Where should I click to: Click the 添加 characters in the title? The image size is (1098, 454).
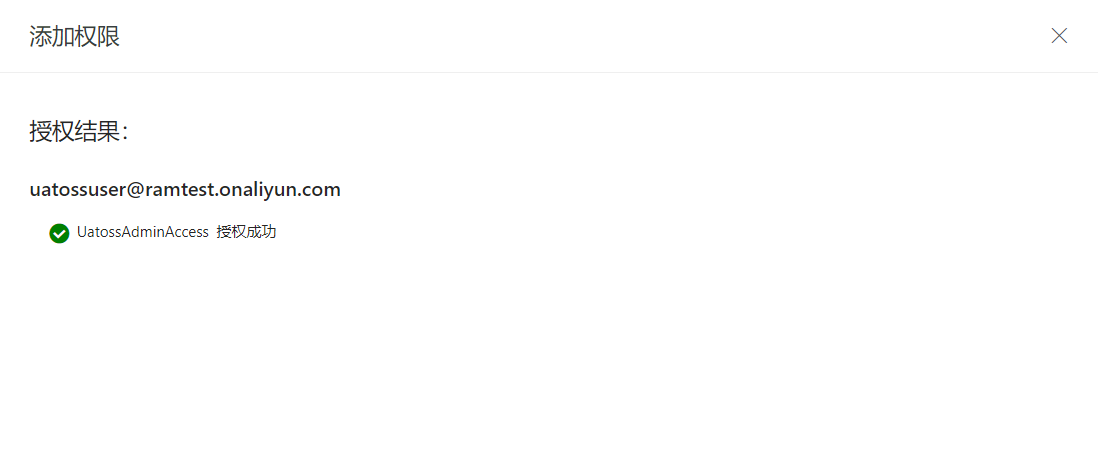click(52, 36)
